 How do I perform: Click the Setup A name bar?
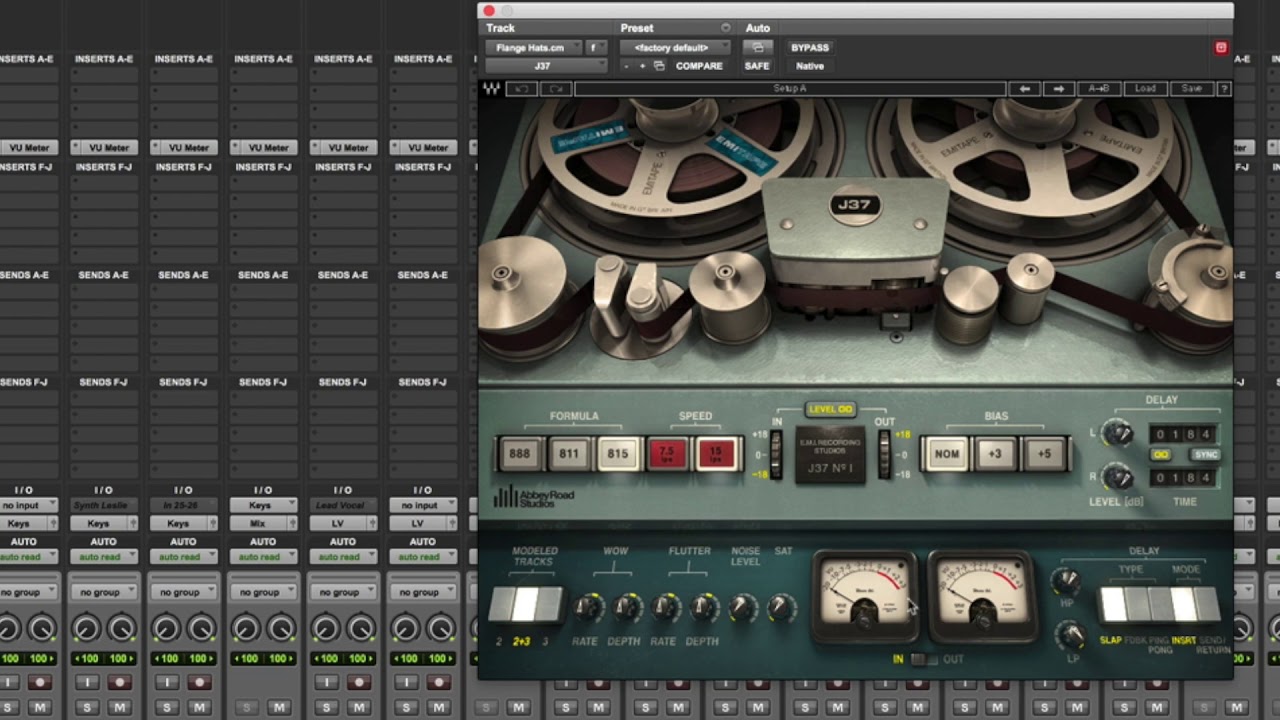tap(790, 89)
